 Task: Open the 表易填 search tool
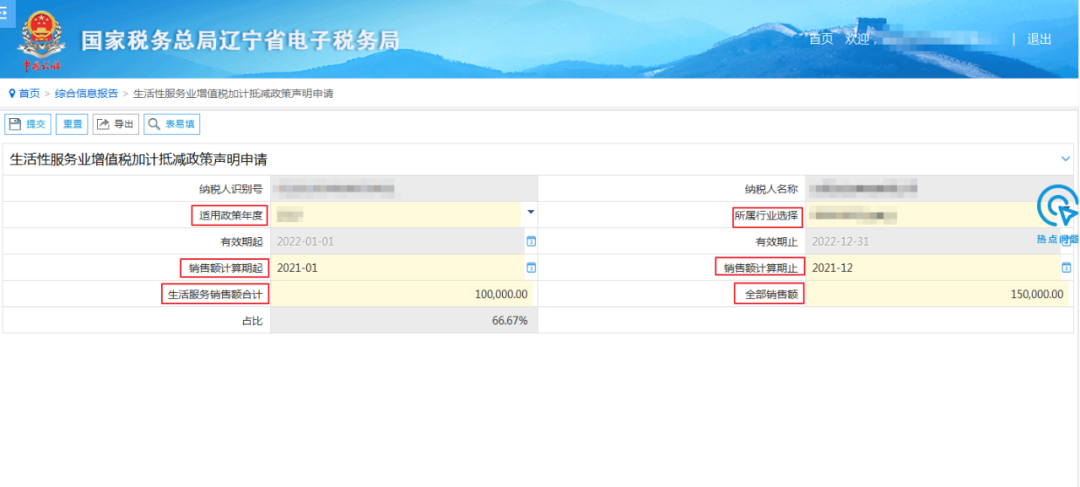coord(171,124)
